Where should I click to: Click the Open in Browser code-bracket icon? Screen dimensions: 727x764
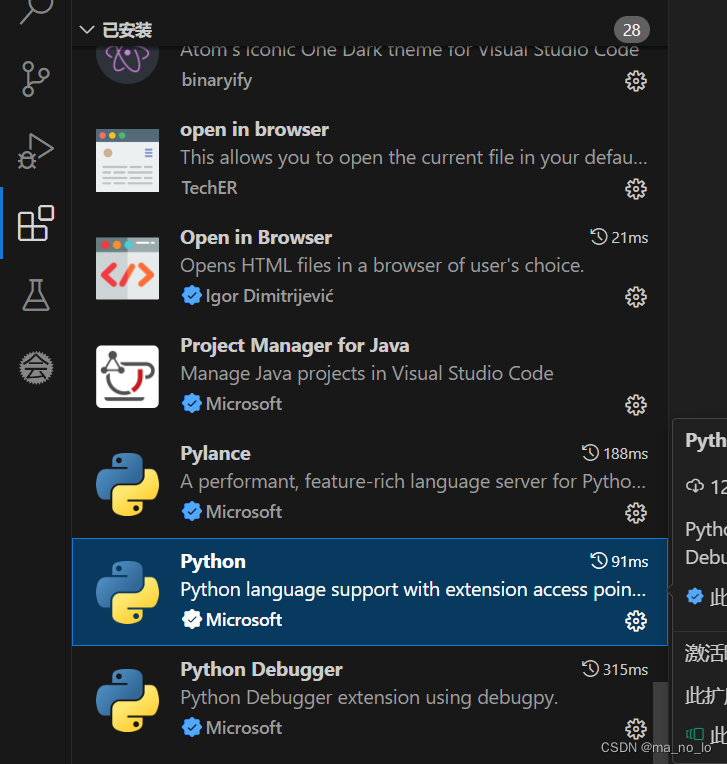coord(127,268)
